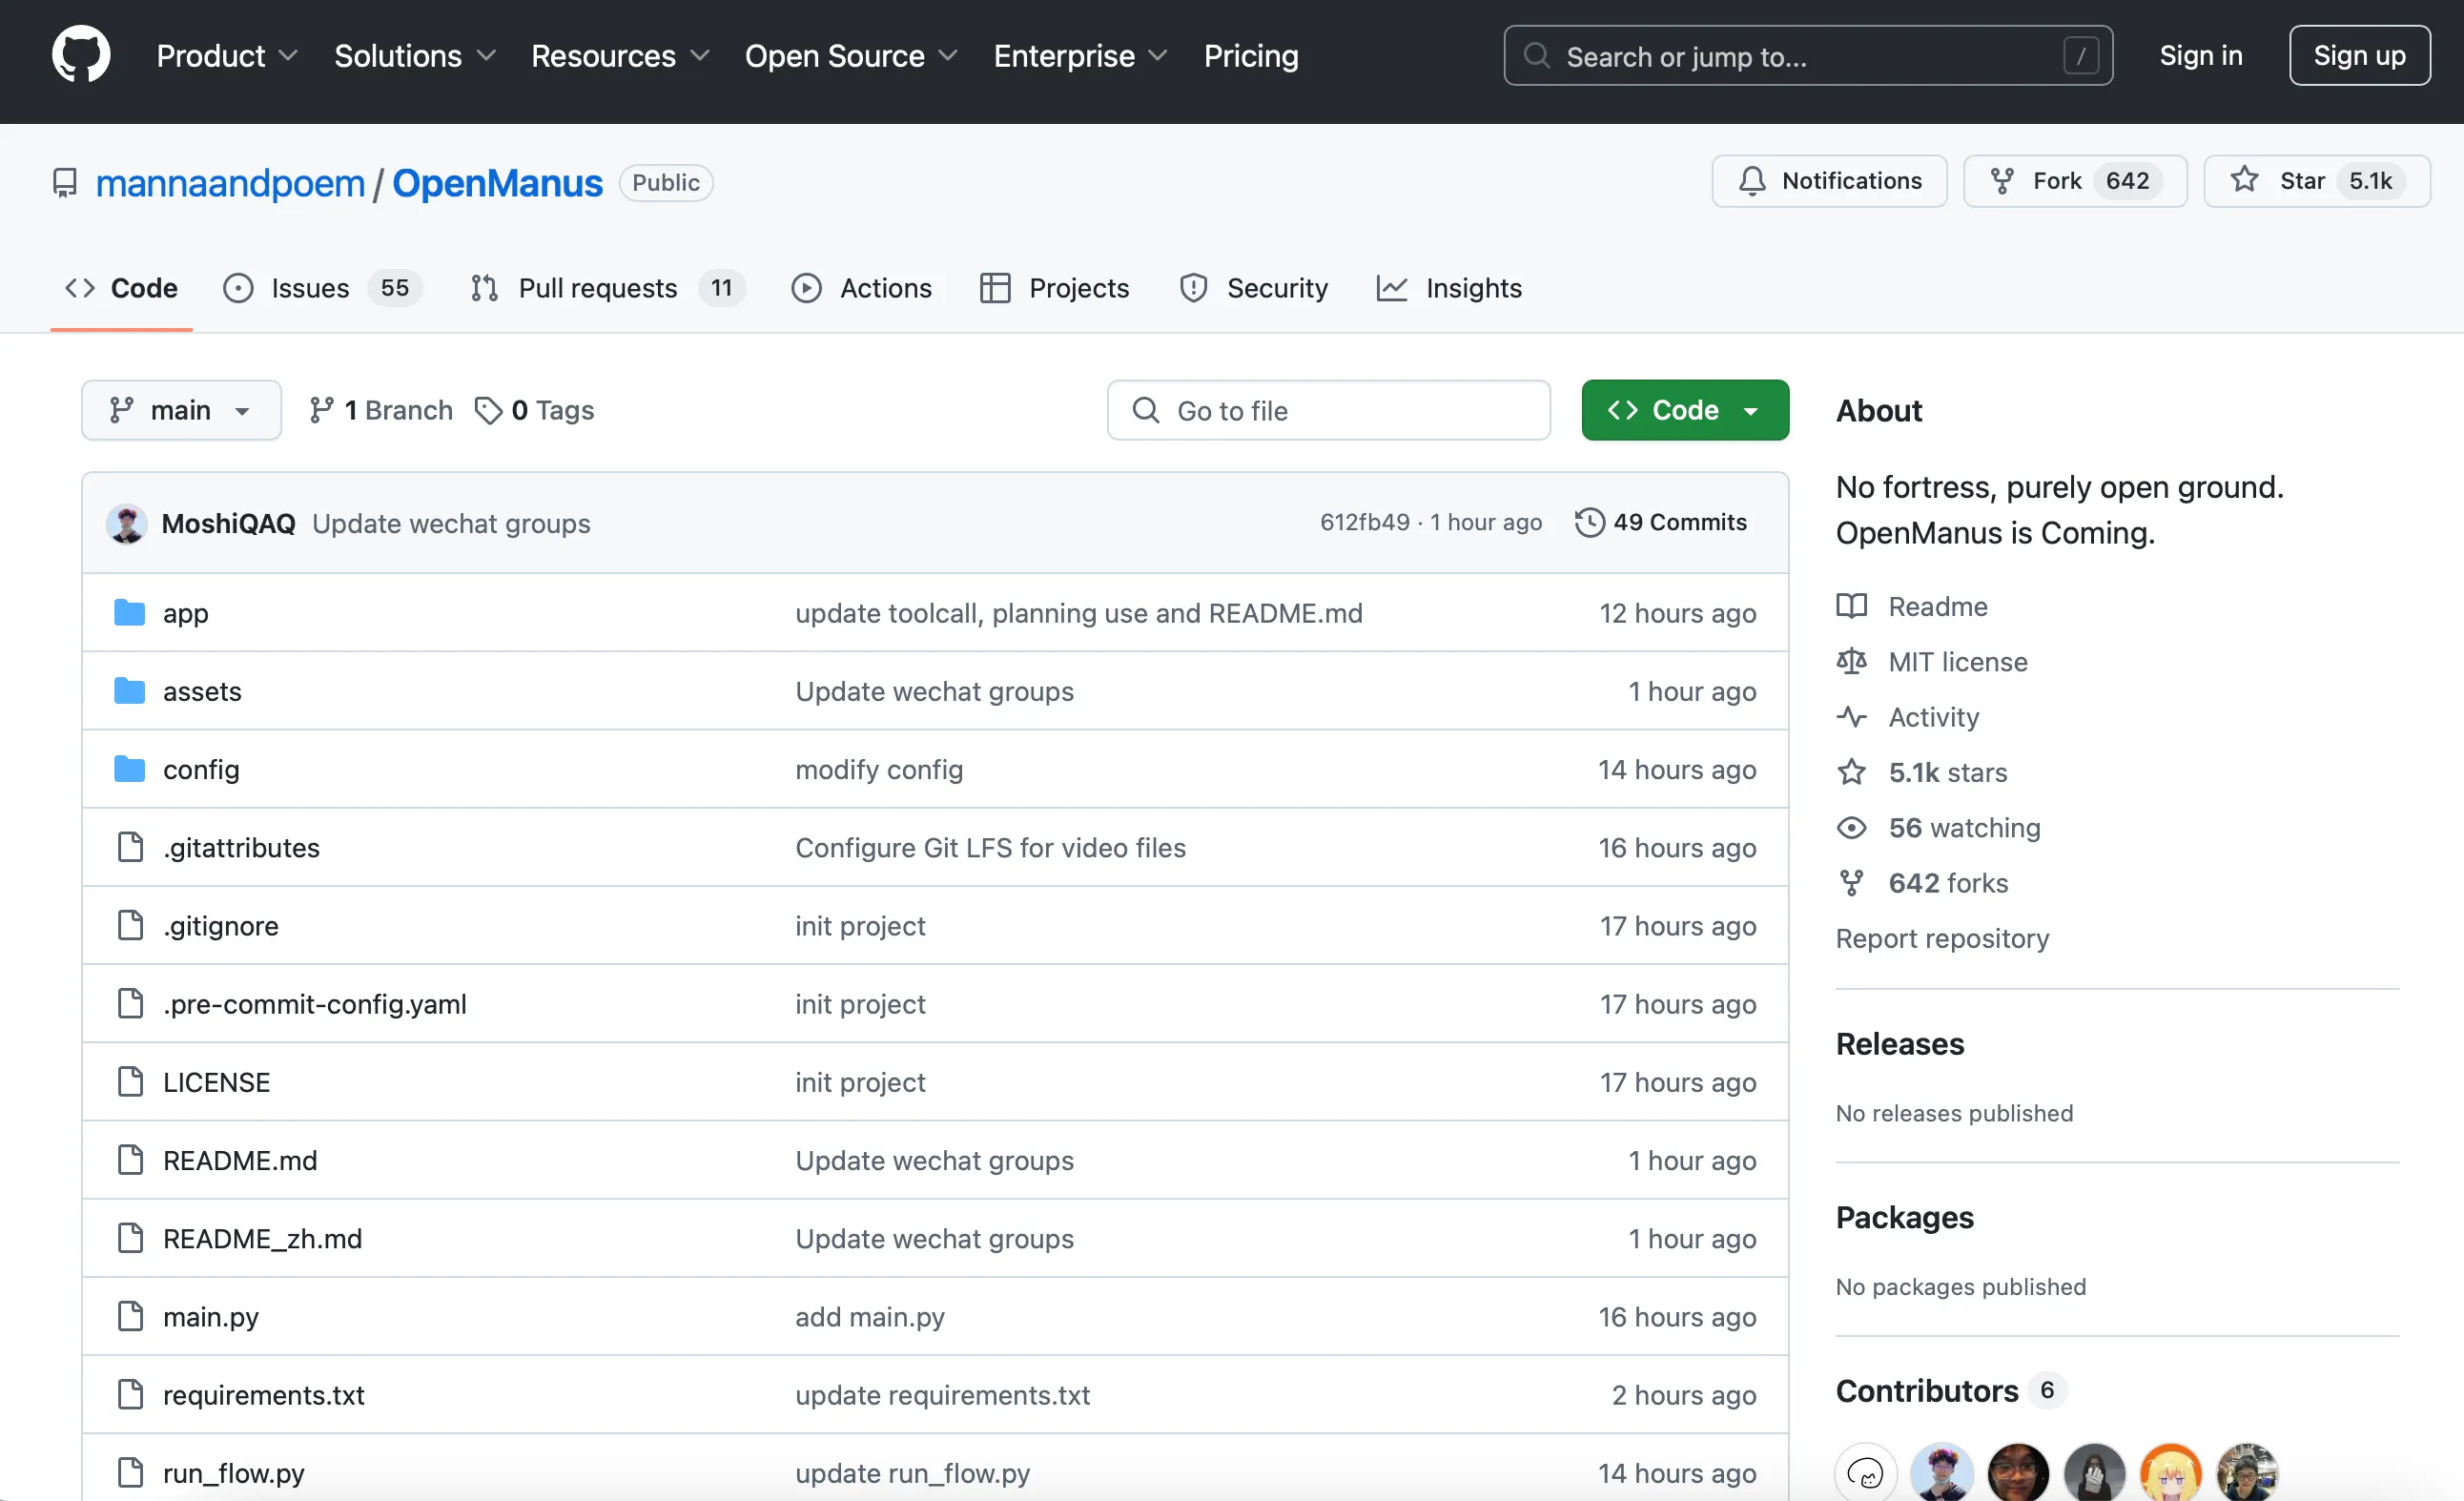Click the Fork button

(x=2075, y=181)
